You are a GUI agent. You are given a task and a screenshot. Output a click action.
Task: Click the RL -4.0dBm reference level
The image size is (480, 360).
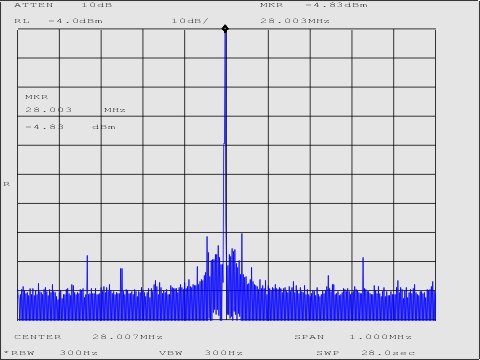[59, 21]
